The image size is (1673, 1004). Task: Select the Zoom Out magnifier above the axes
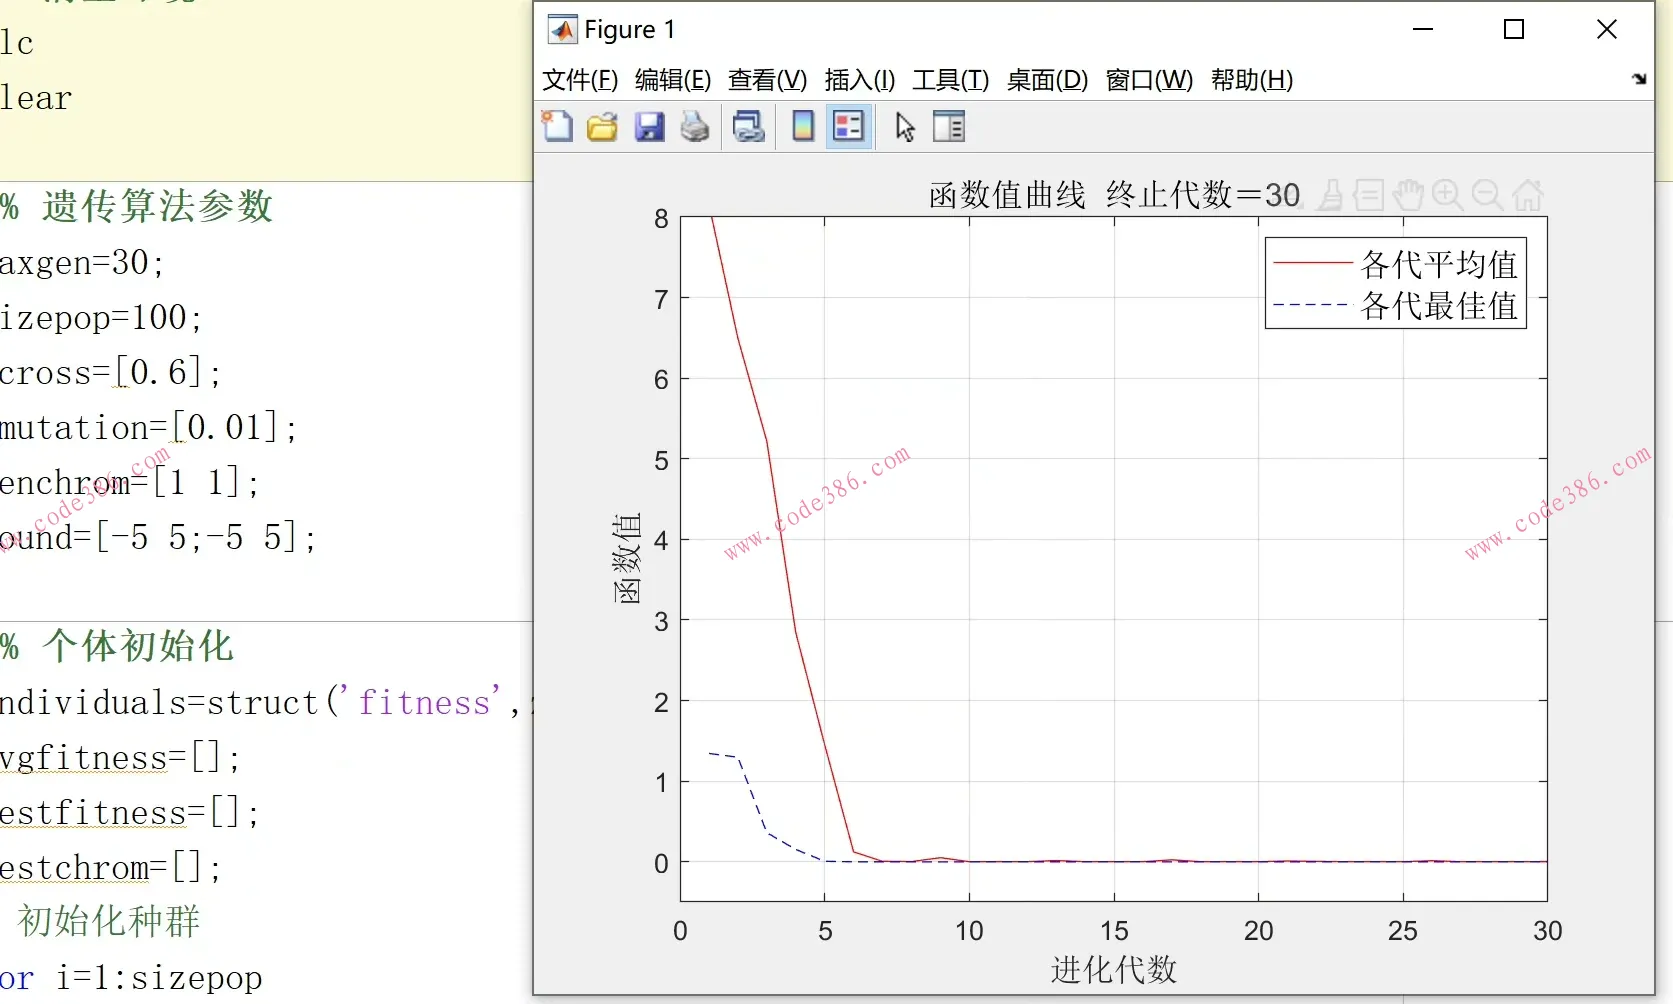pyautogui.click(x=1488, y=194)
